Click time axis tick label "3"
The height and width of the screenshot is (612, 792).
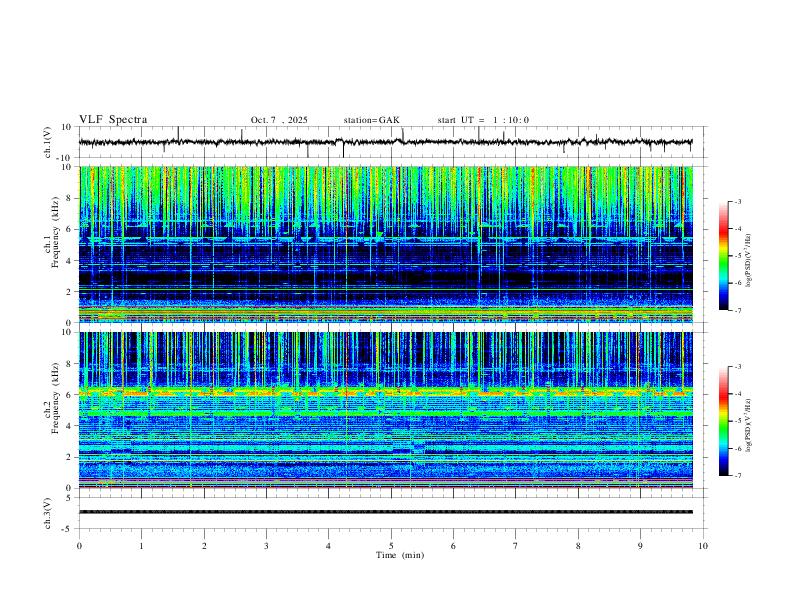point(266,546)
